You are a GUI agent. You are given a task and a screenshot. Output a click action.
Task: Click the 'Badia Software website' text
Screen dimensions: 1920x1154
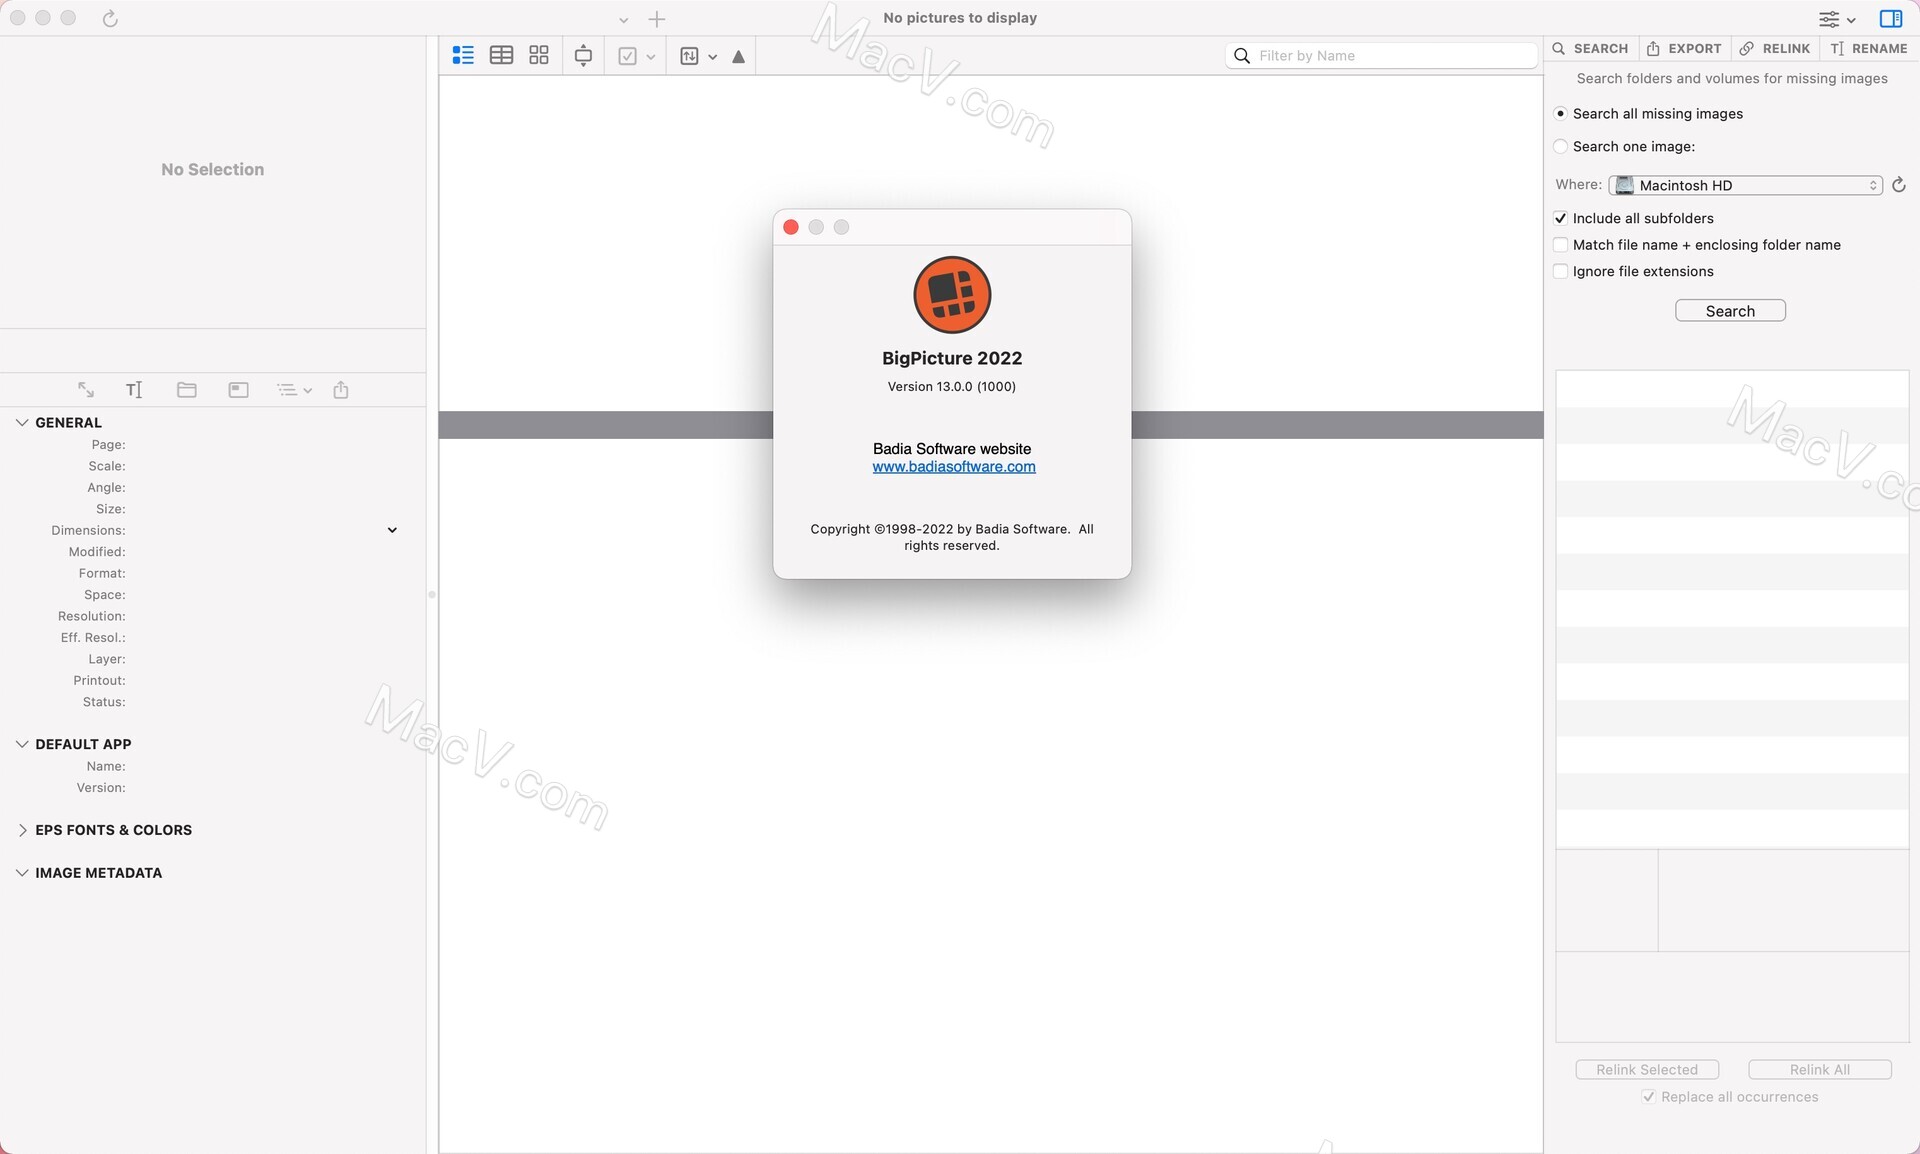[952, 449]
